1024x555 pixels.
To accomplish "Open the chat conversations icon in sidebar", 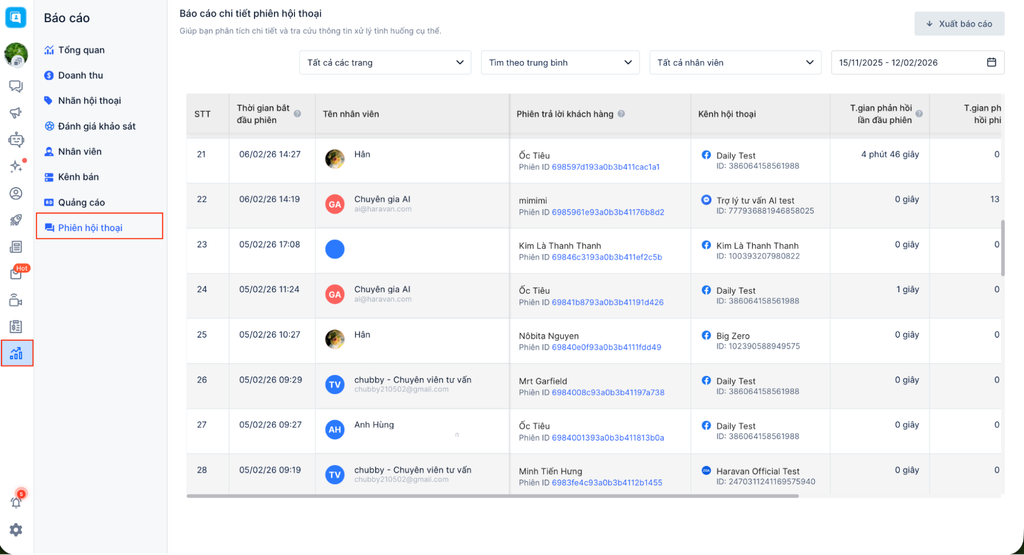I will coord(16,87).
